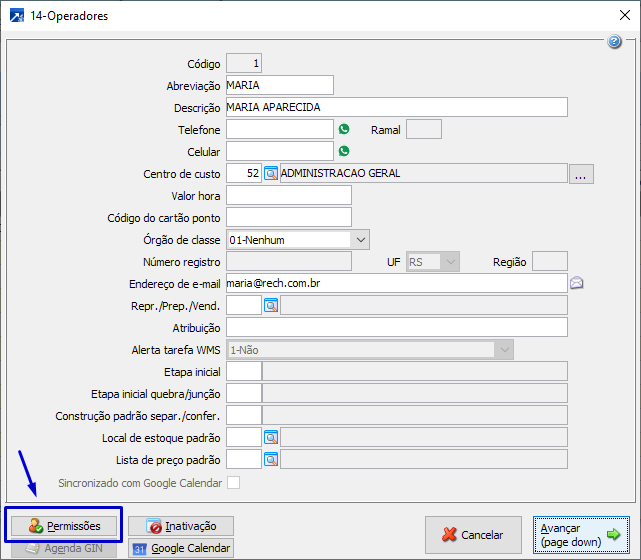Click the blue help question mark icon
The width and height of the screenshot is (641, 560).
615,41
